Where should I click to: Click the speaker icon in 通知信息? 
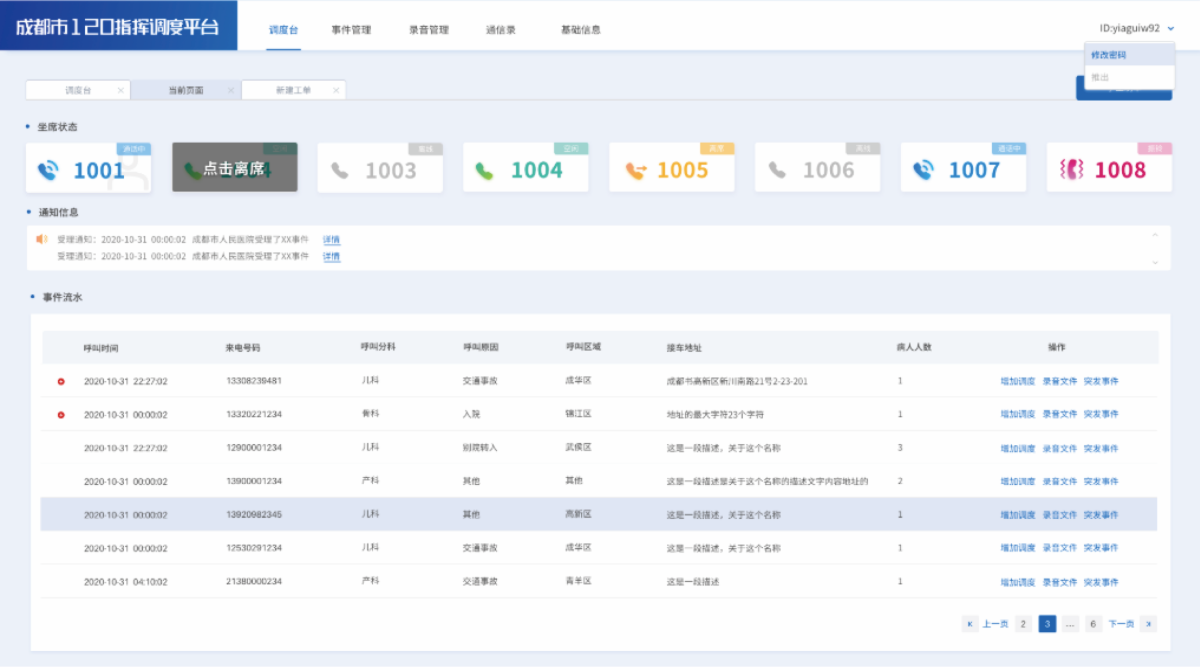(x=41, y=239)
